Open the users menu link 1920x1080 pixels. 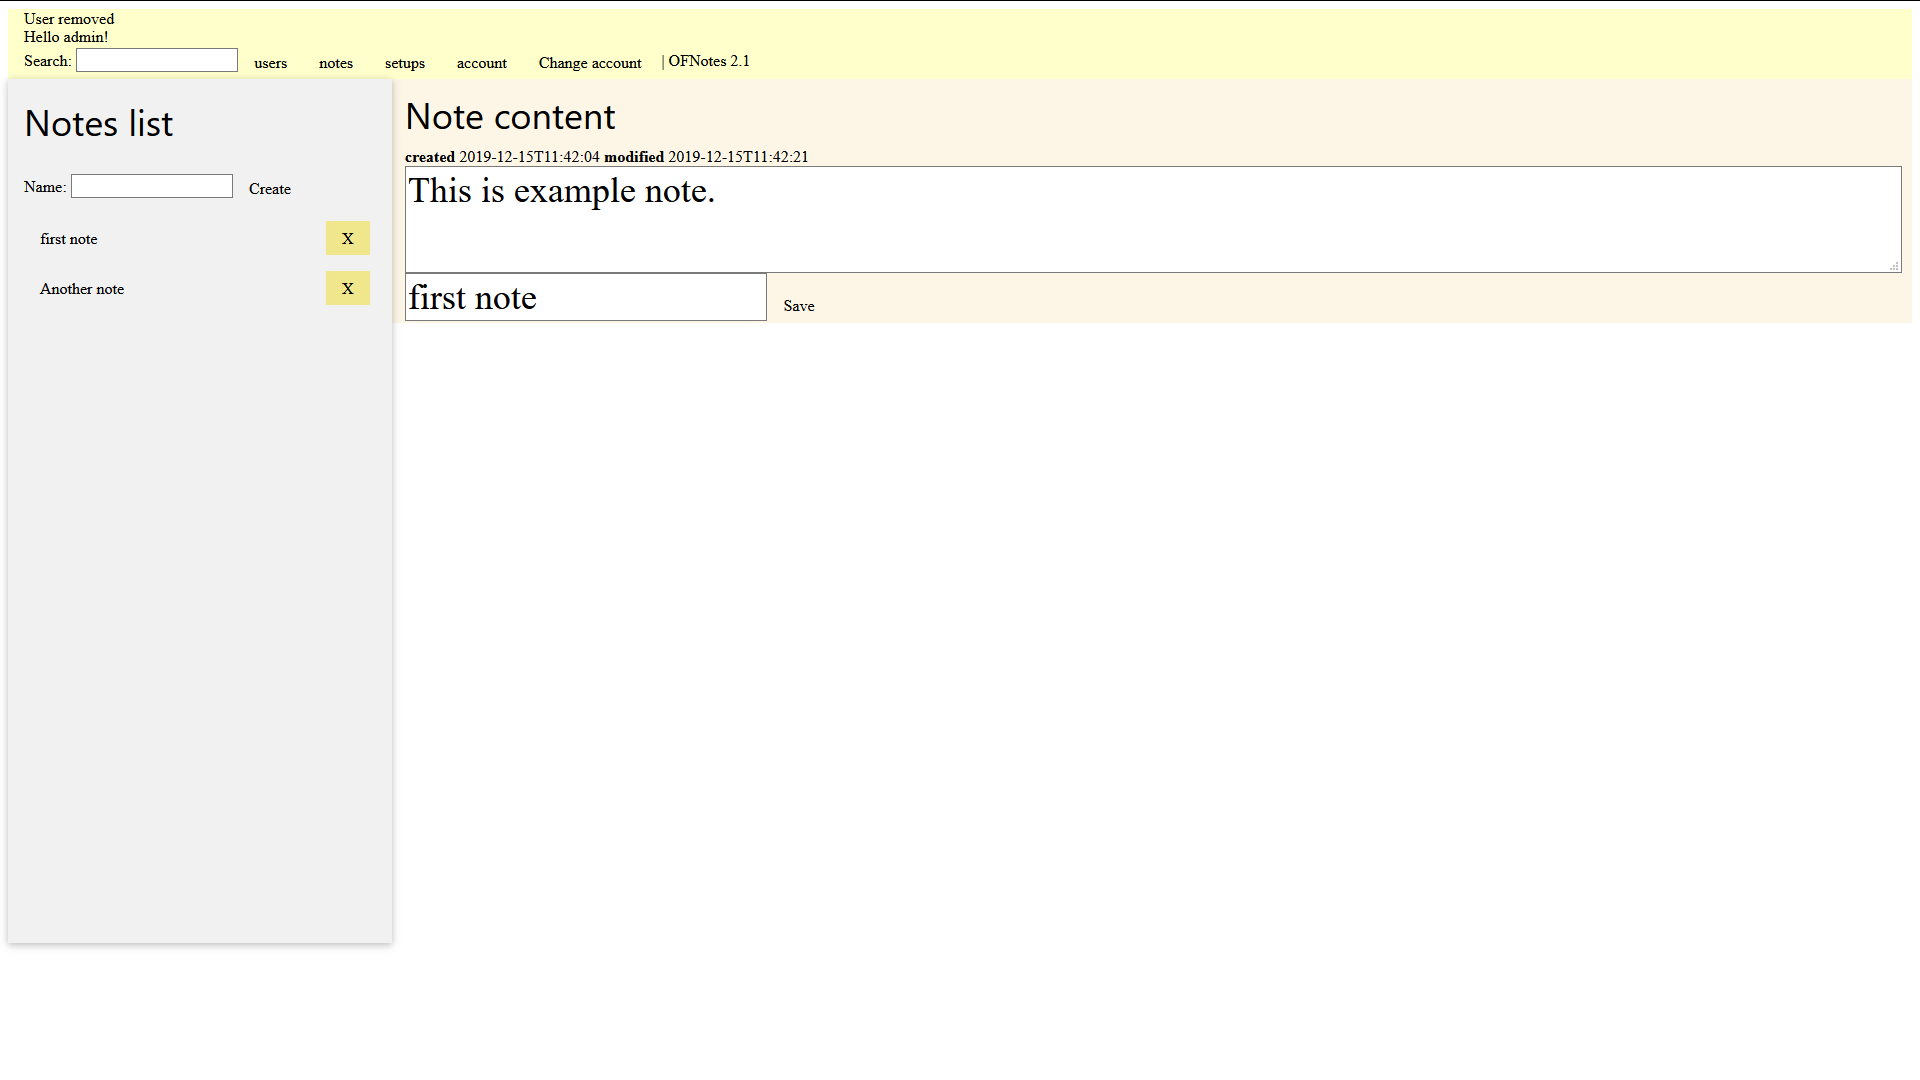coord(270,63)
